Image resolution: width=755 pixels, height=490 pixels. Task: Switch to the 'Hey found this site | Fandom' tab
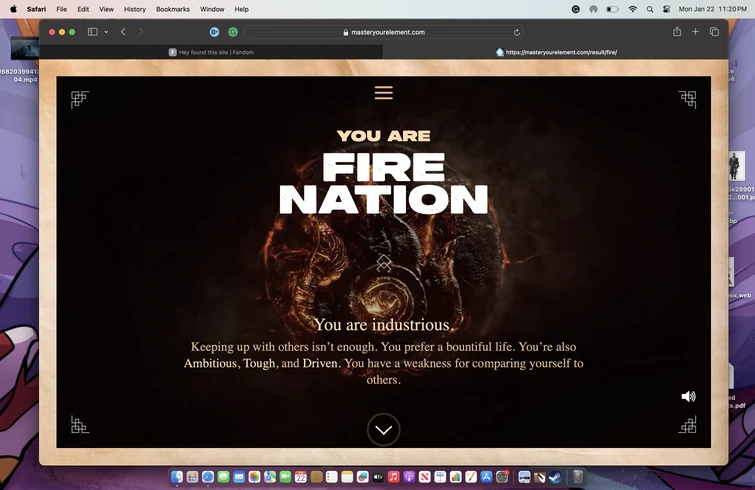pyautogui.click(x=211, y=52)
